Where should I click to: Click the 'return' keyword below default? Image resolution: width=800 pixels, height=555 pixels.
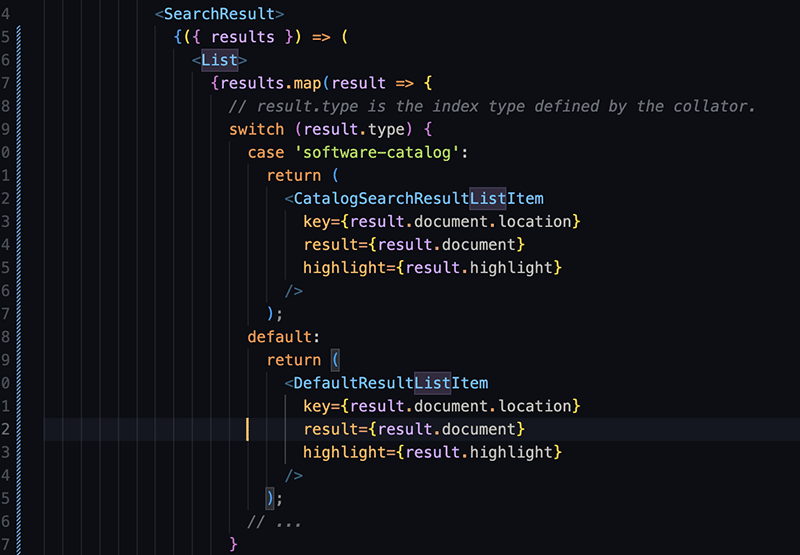[293, 360]
